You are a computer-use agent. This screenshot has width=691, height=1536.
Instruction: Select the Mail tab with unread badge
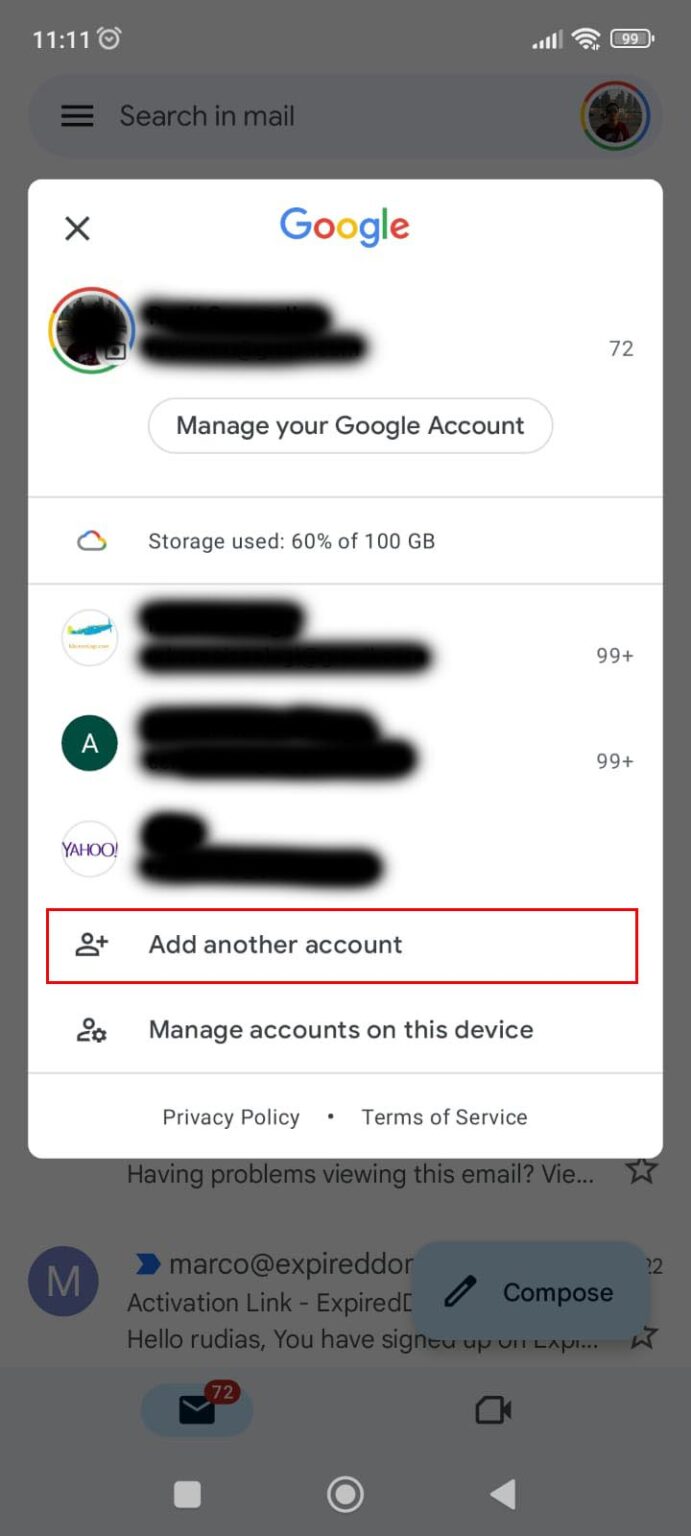[x=196, y=1410]
